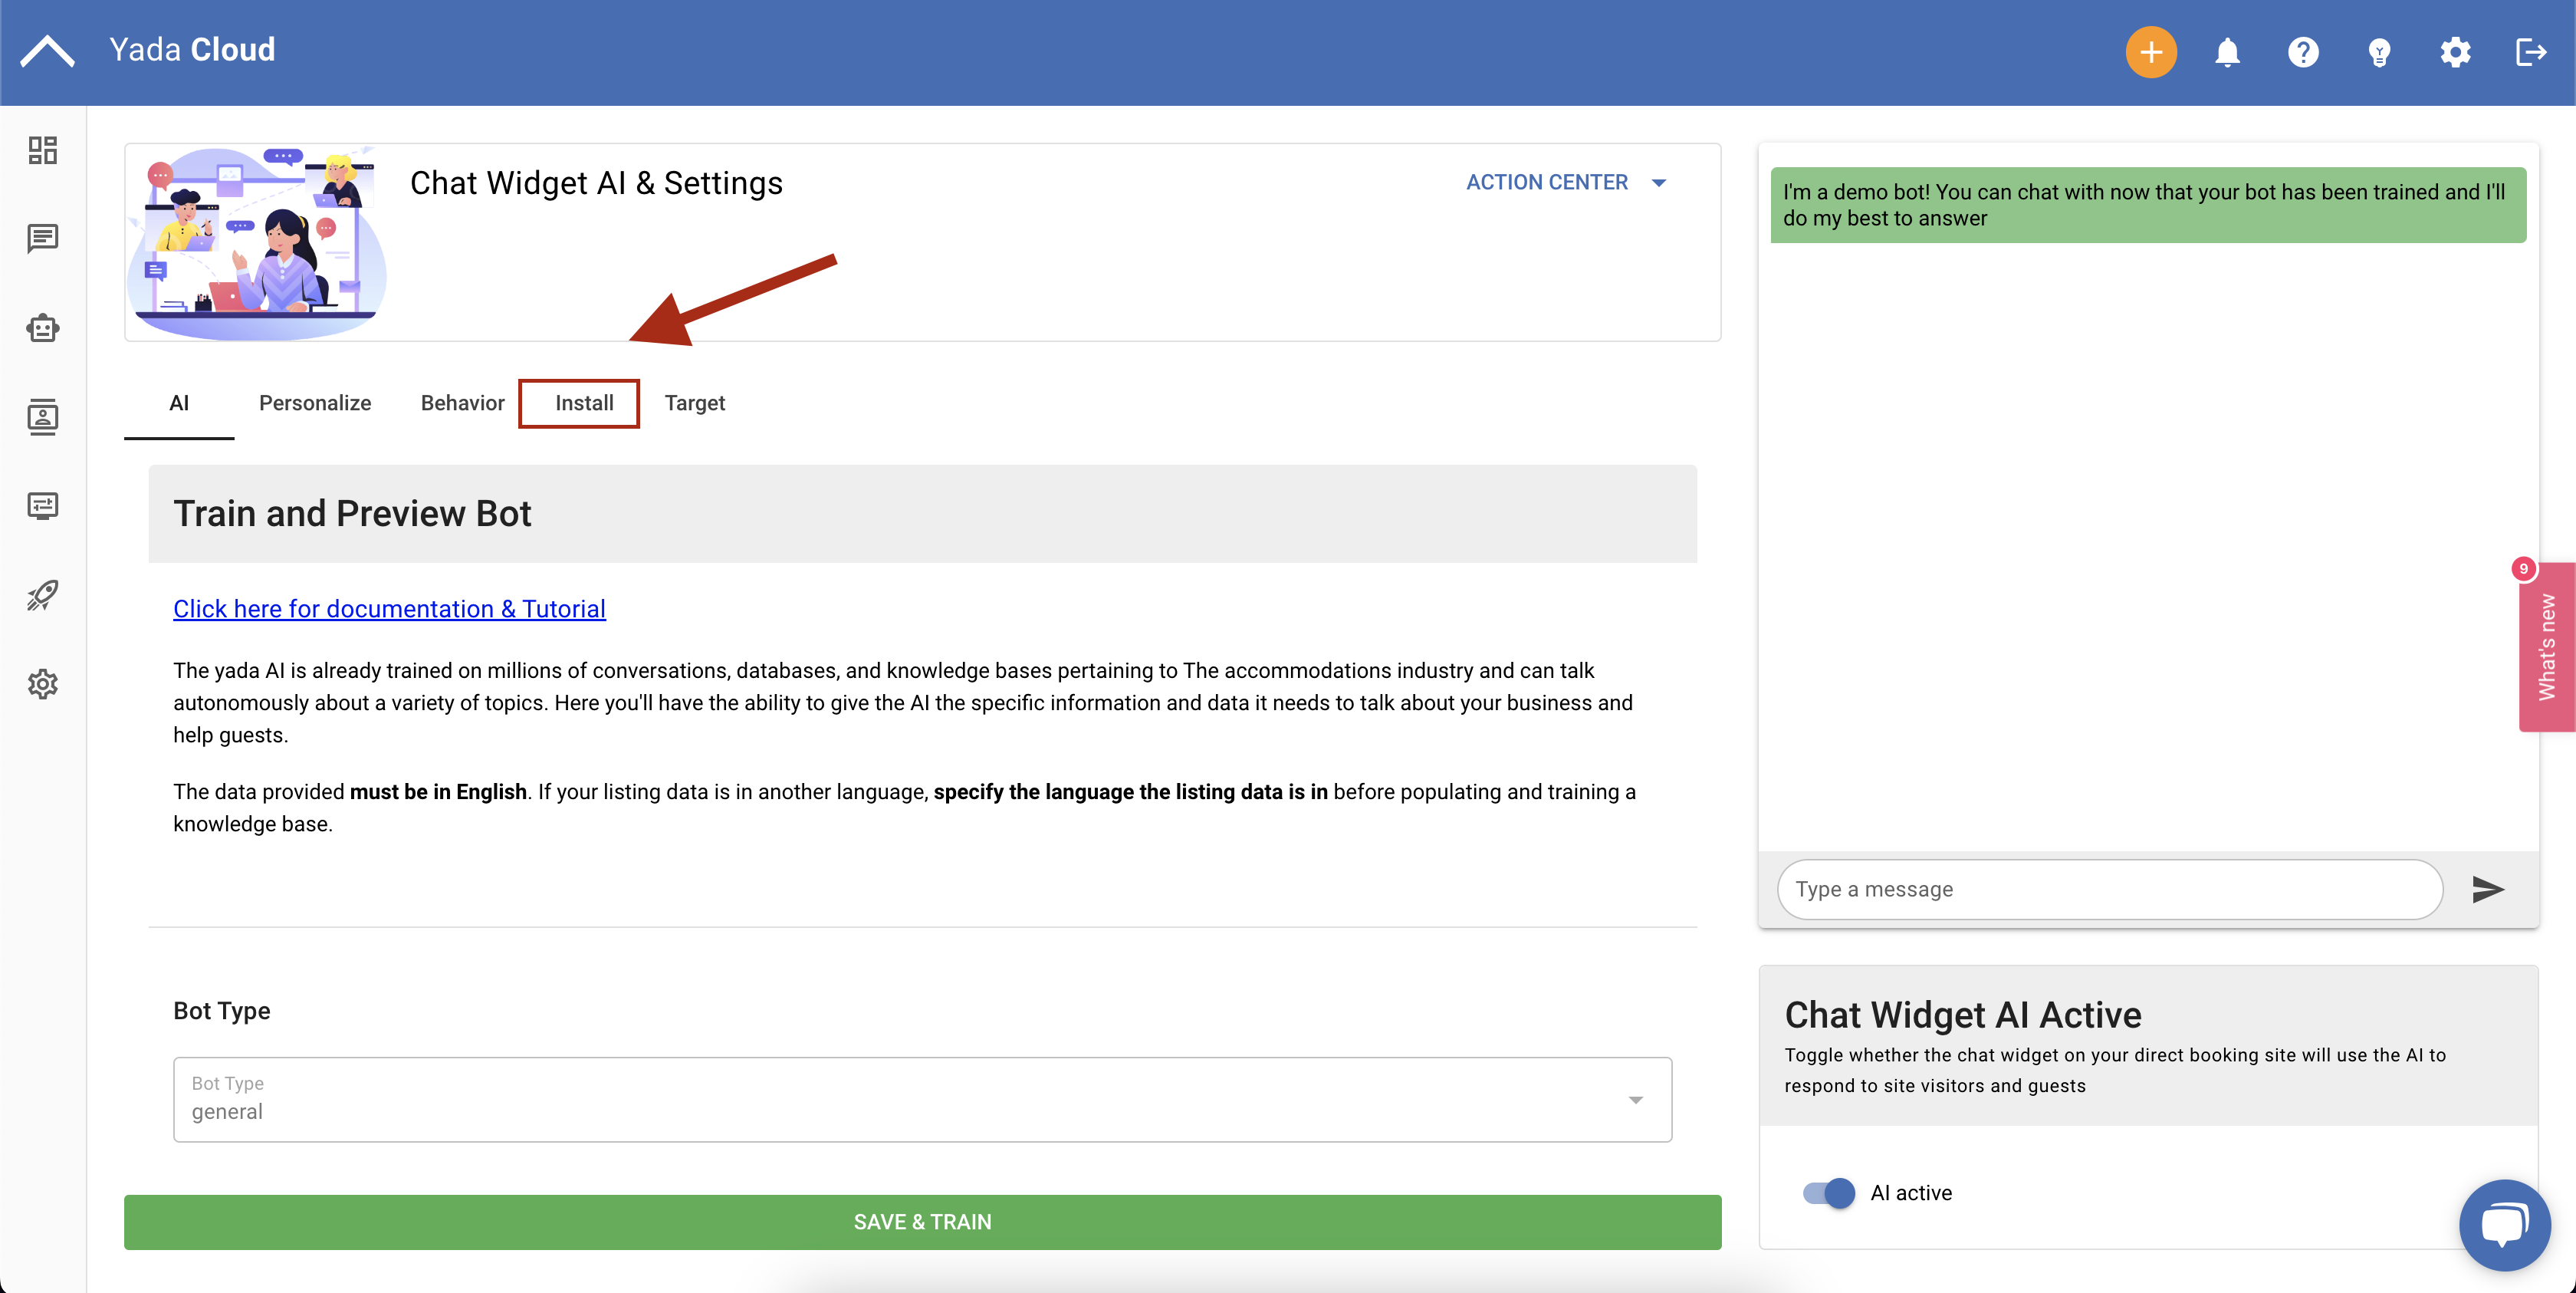Open the dashboard icon in sidebar
This screenshot has width=2576, height=1293.
(x=42, y=150)
